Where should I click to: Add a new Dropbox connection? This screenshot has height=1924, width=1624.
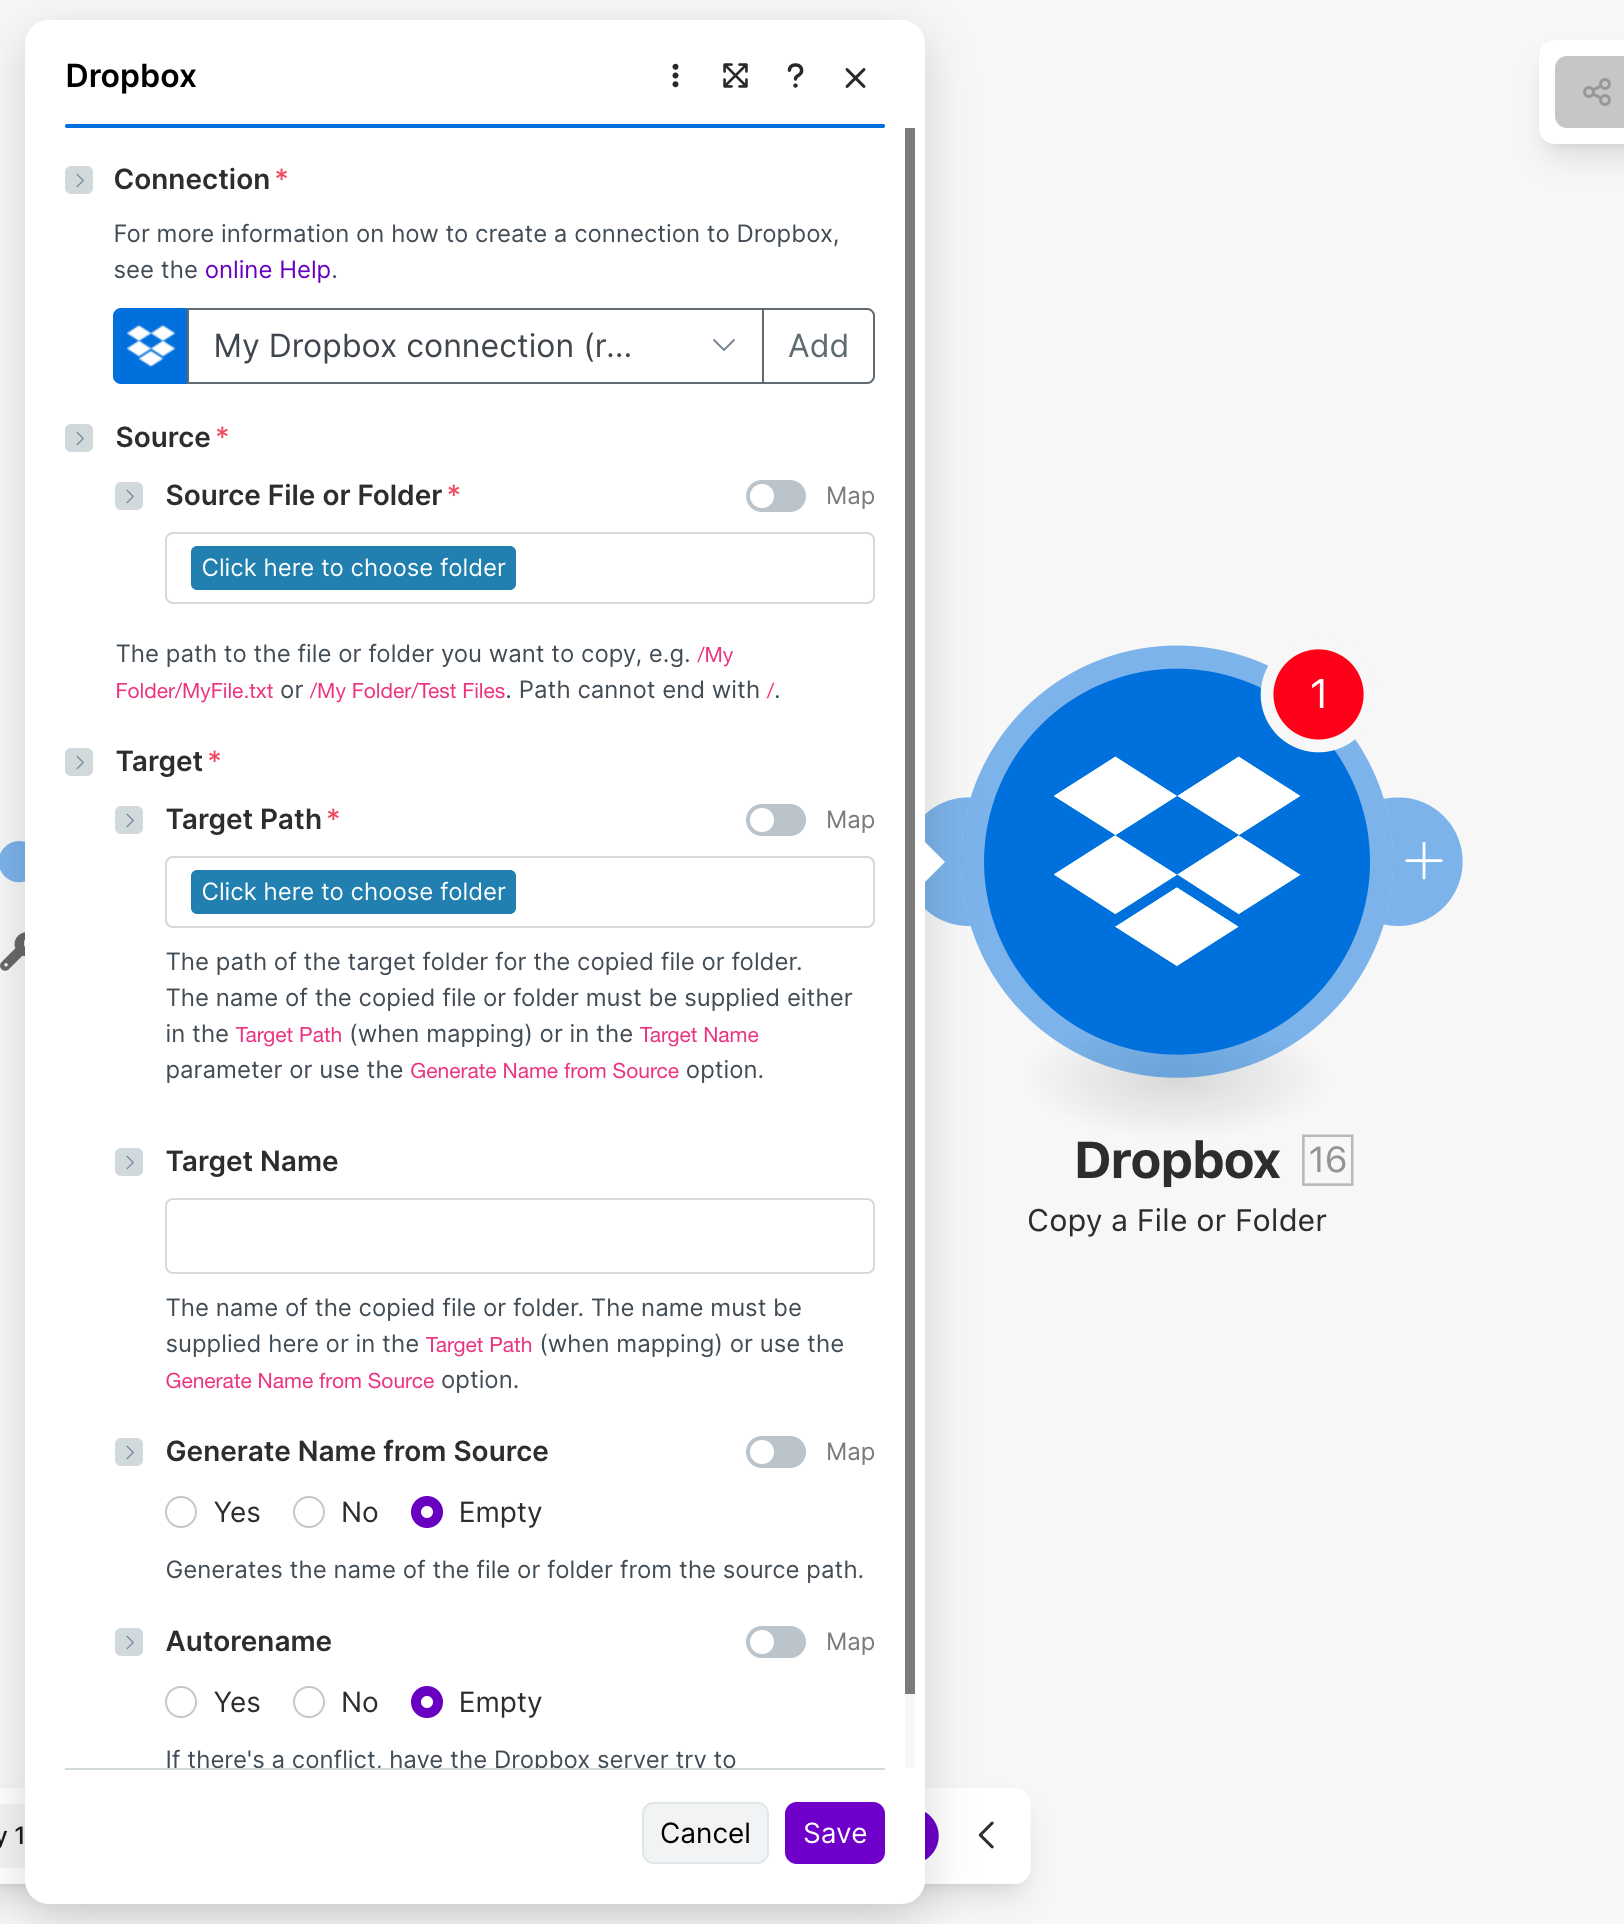coord(818,346)
